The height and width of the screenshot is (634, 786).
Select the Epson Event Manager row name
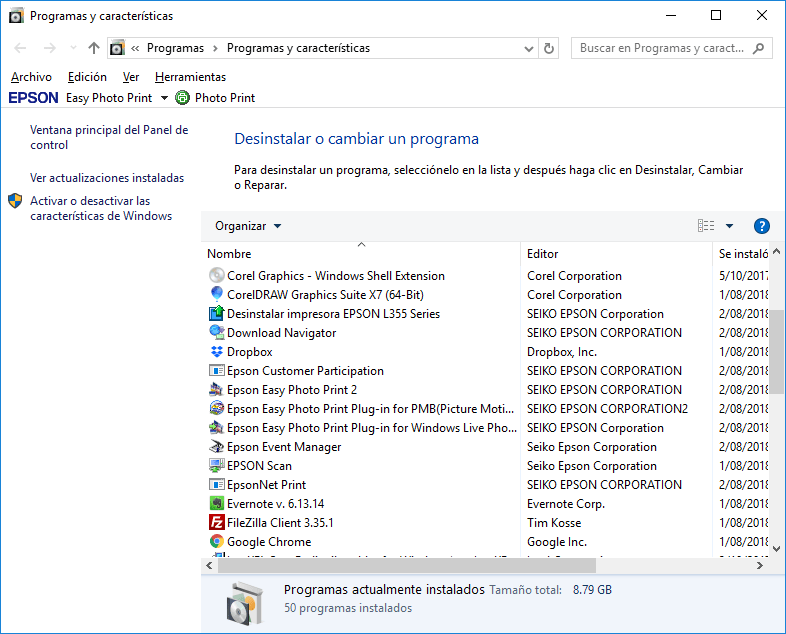(x=284, y=447)
